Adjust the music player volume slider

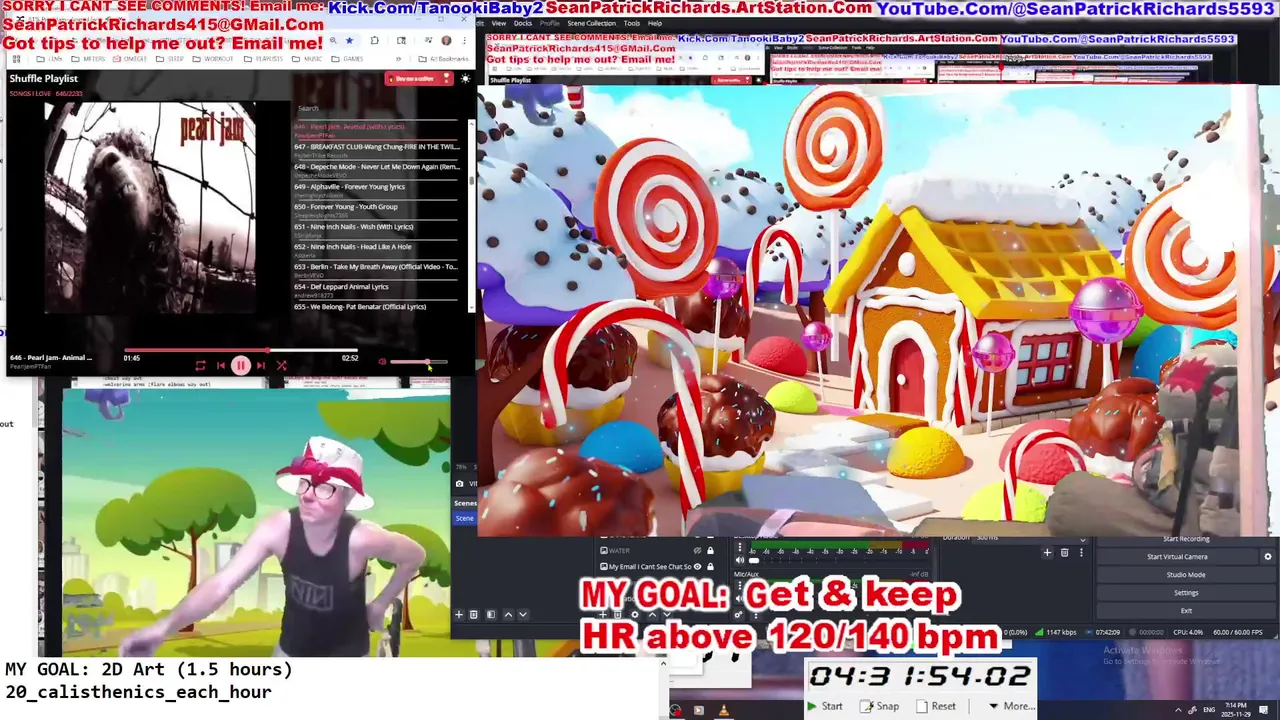tap(419, 361)
